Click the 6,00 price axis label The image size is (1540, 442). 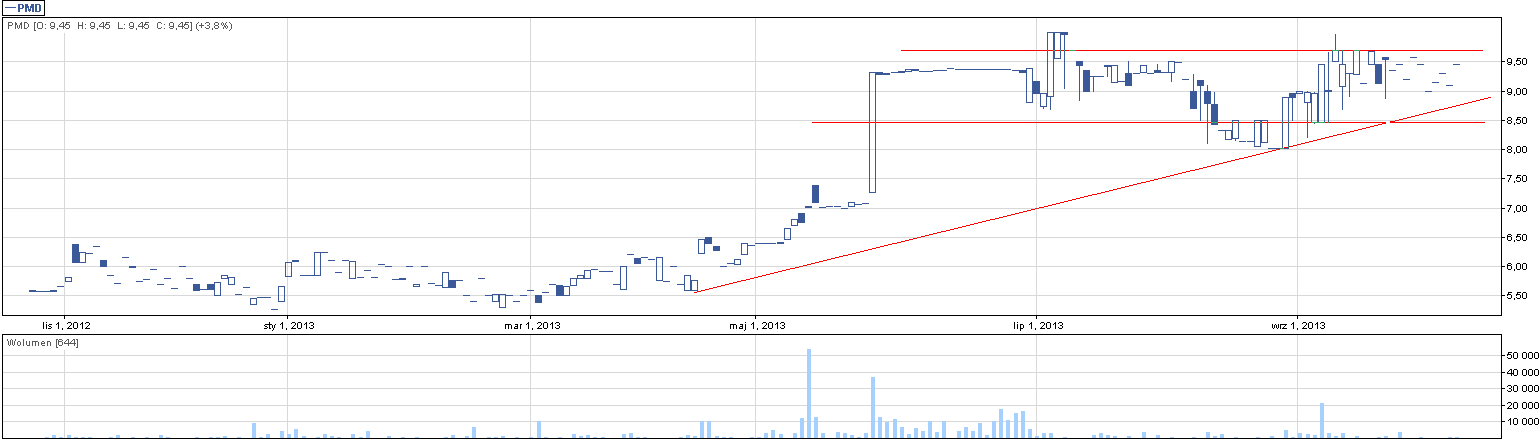[x=1517, y=267]
